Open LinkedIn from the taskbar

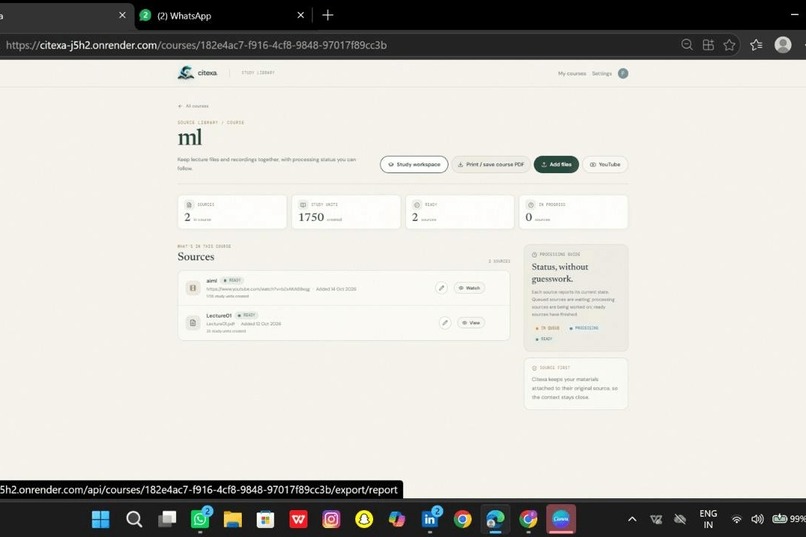(x=430, y=519)
